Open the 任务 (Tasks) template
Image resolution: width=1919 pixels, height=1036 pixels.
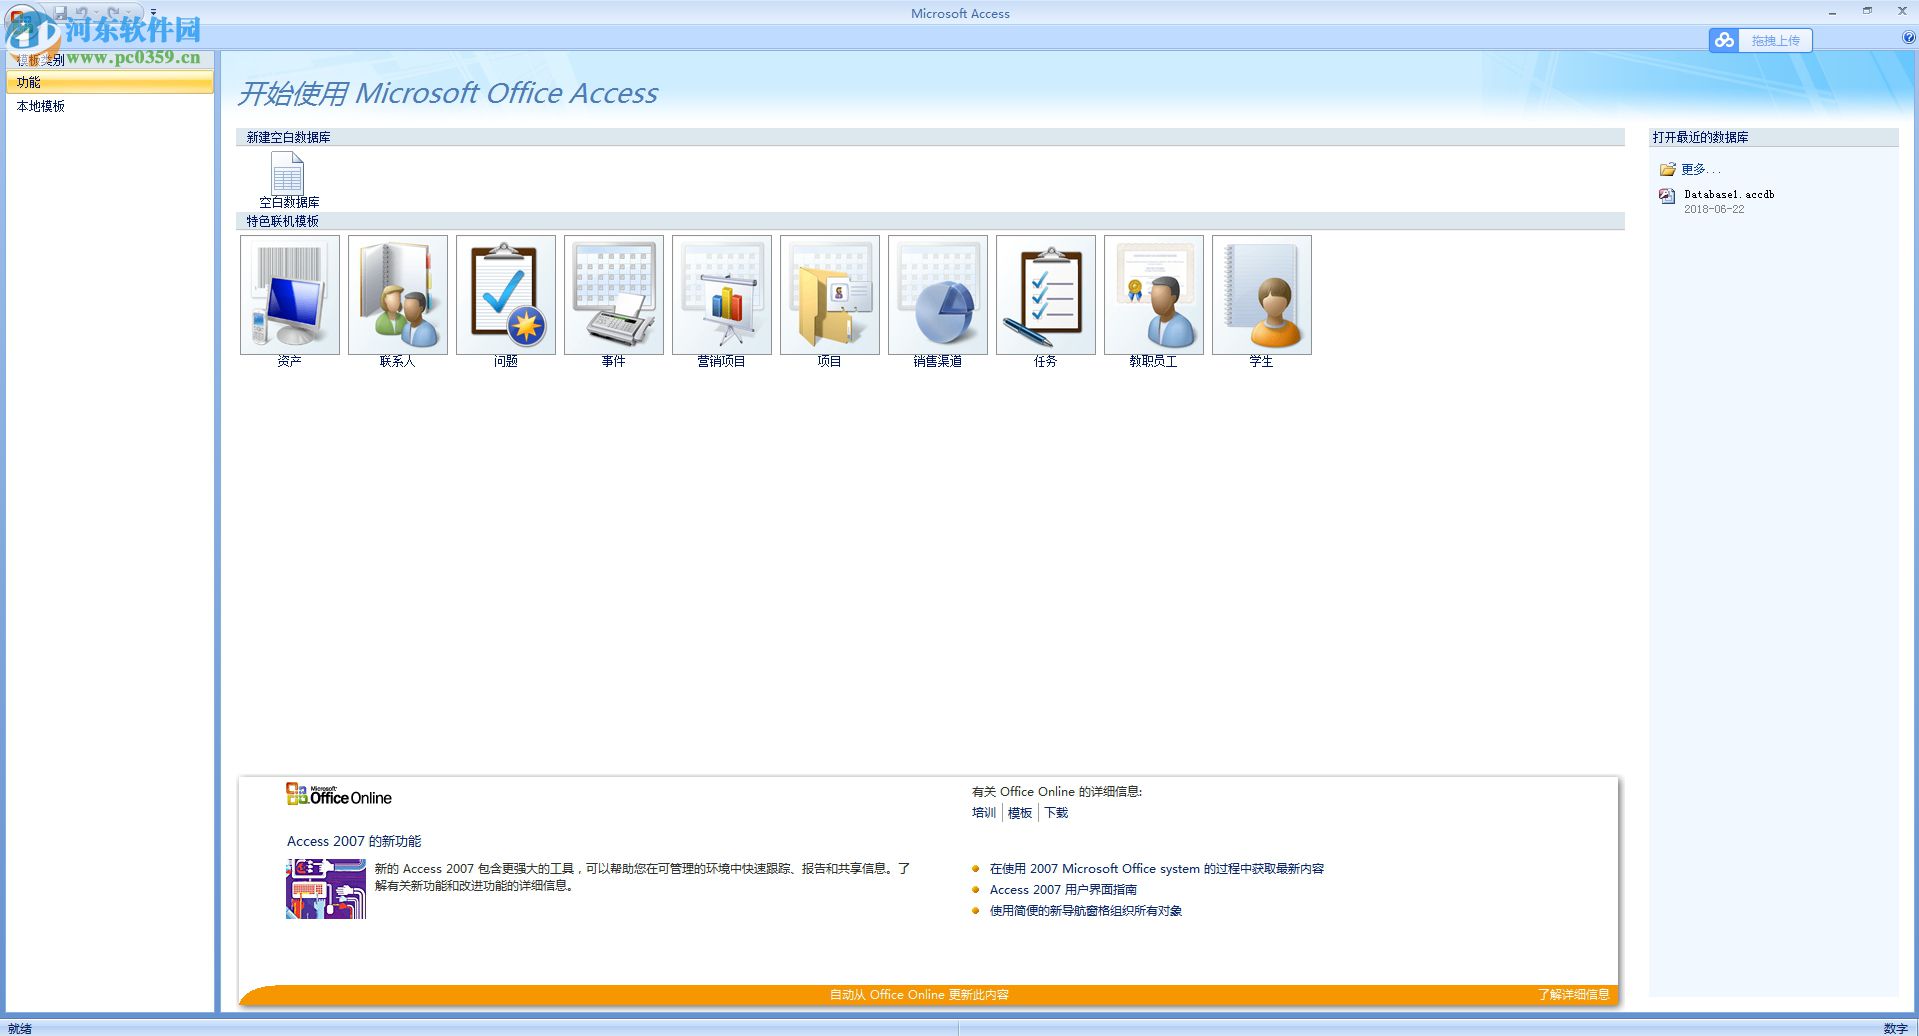click(x=1045, y=294)
